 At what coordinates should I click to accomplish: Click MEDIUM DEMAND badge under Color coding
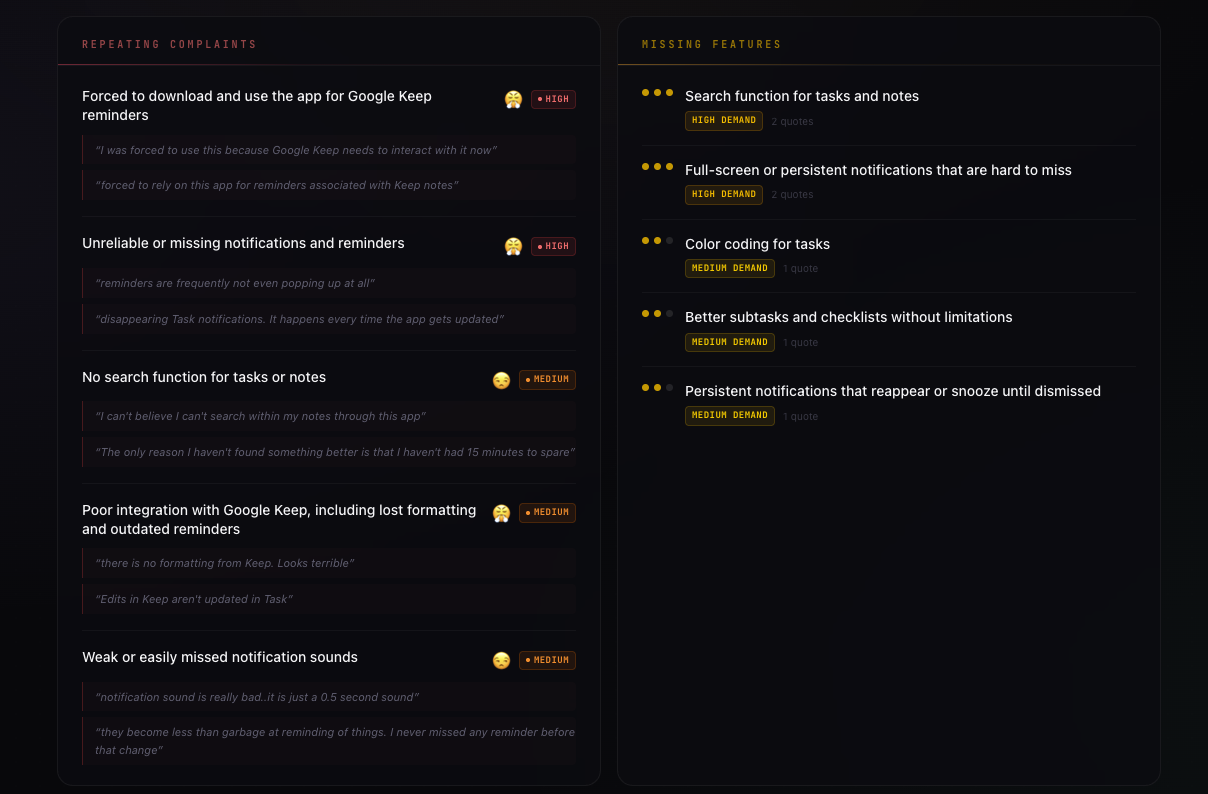(729, 268)
